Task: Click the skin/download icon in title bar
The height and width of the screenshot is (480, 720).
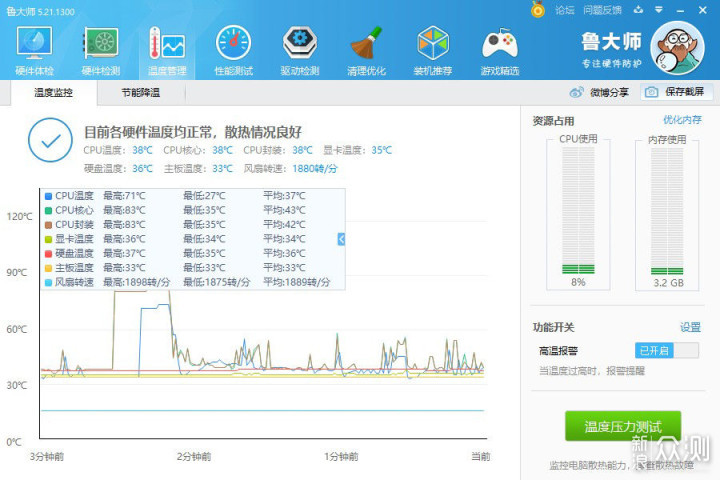Action: click(638, 10)
